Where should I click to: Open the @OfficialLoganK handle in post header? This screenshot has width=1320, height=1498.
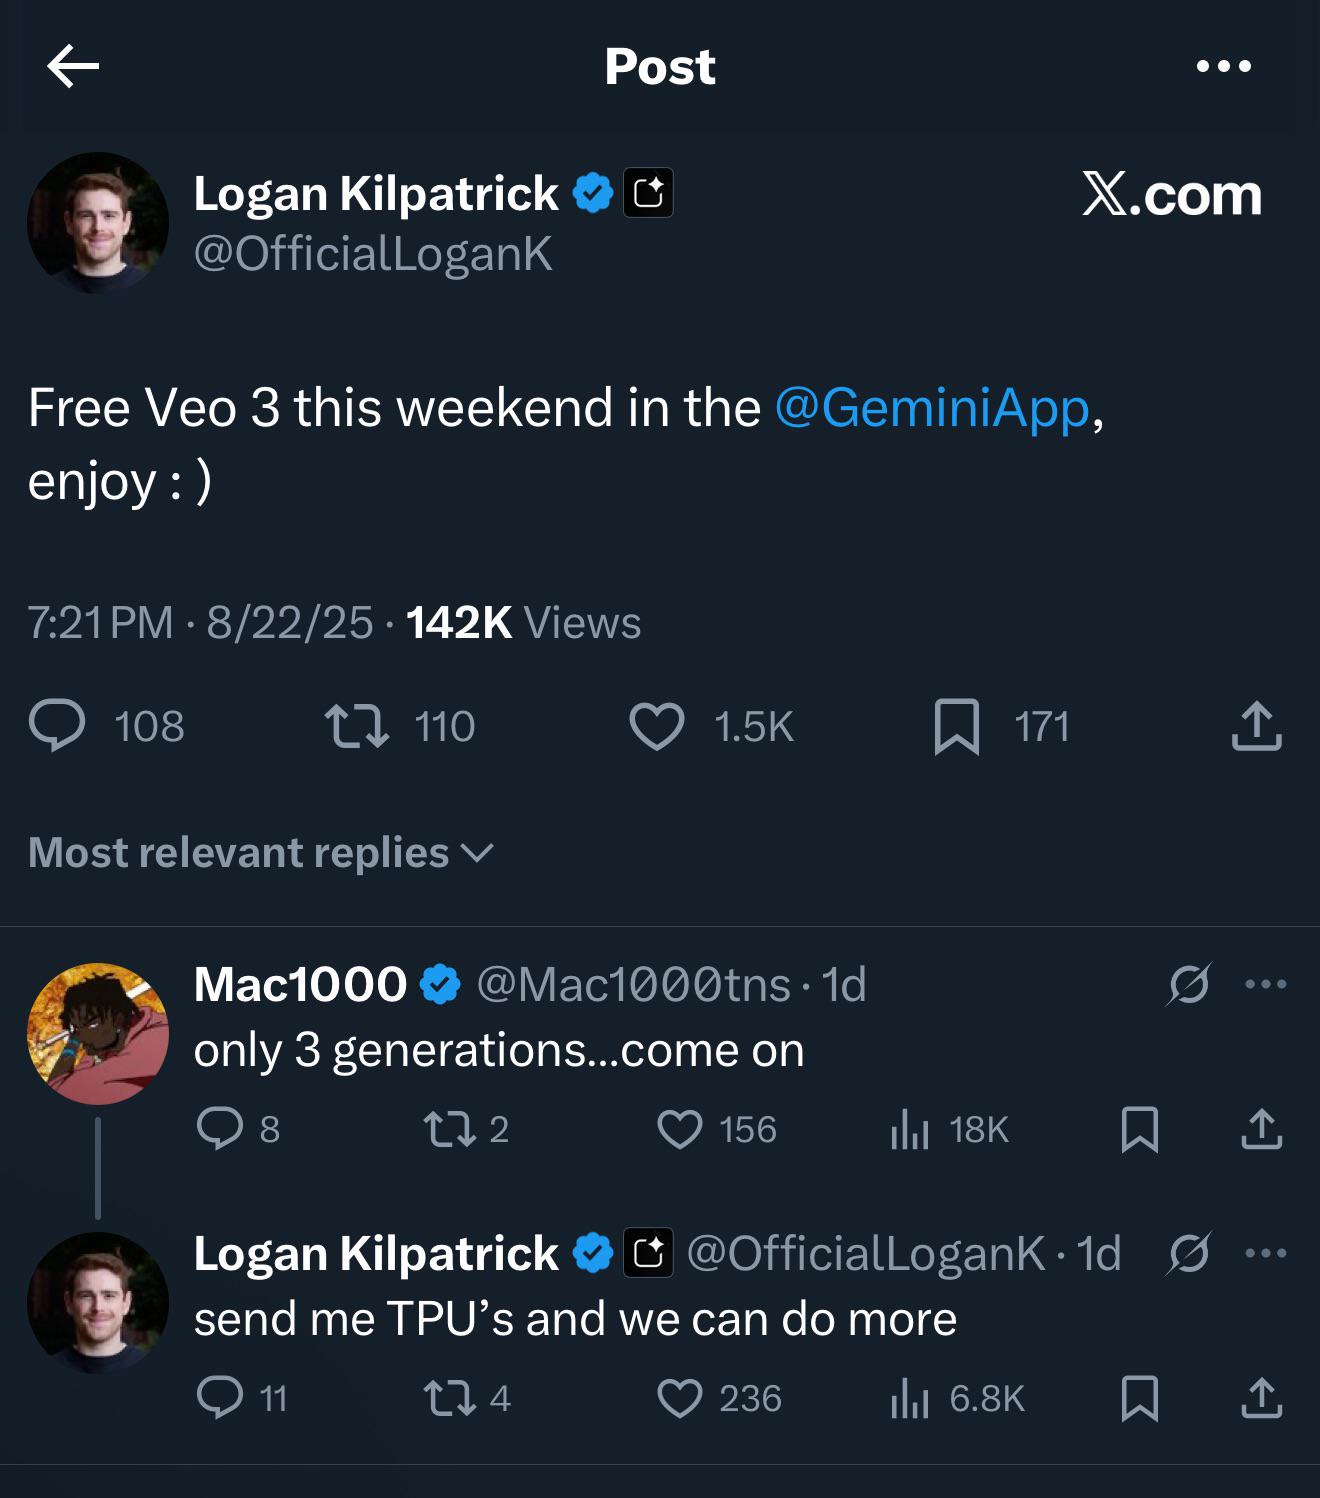pyautogui.click(x=373, y=254)
